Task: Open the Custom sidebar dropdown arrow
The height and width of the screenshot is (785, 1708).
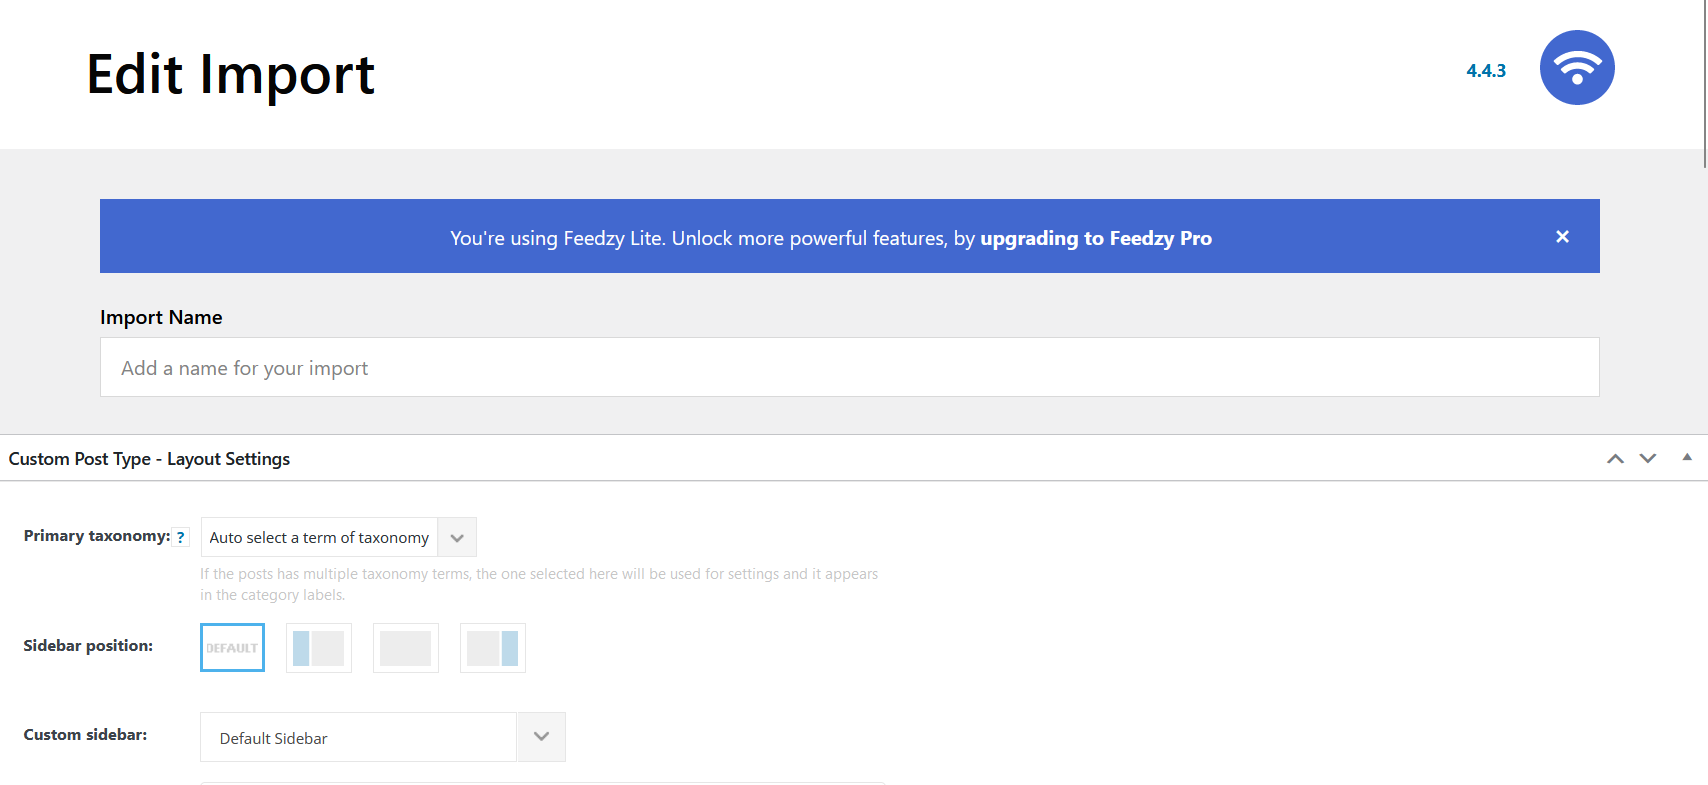Action: (x=541, y=737)
